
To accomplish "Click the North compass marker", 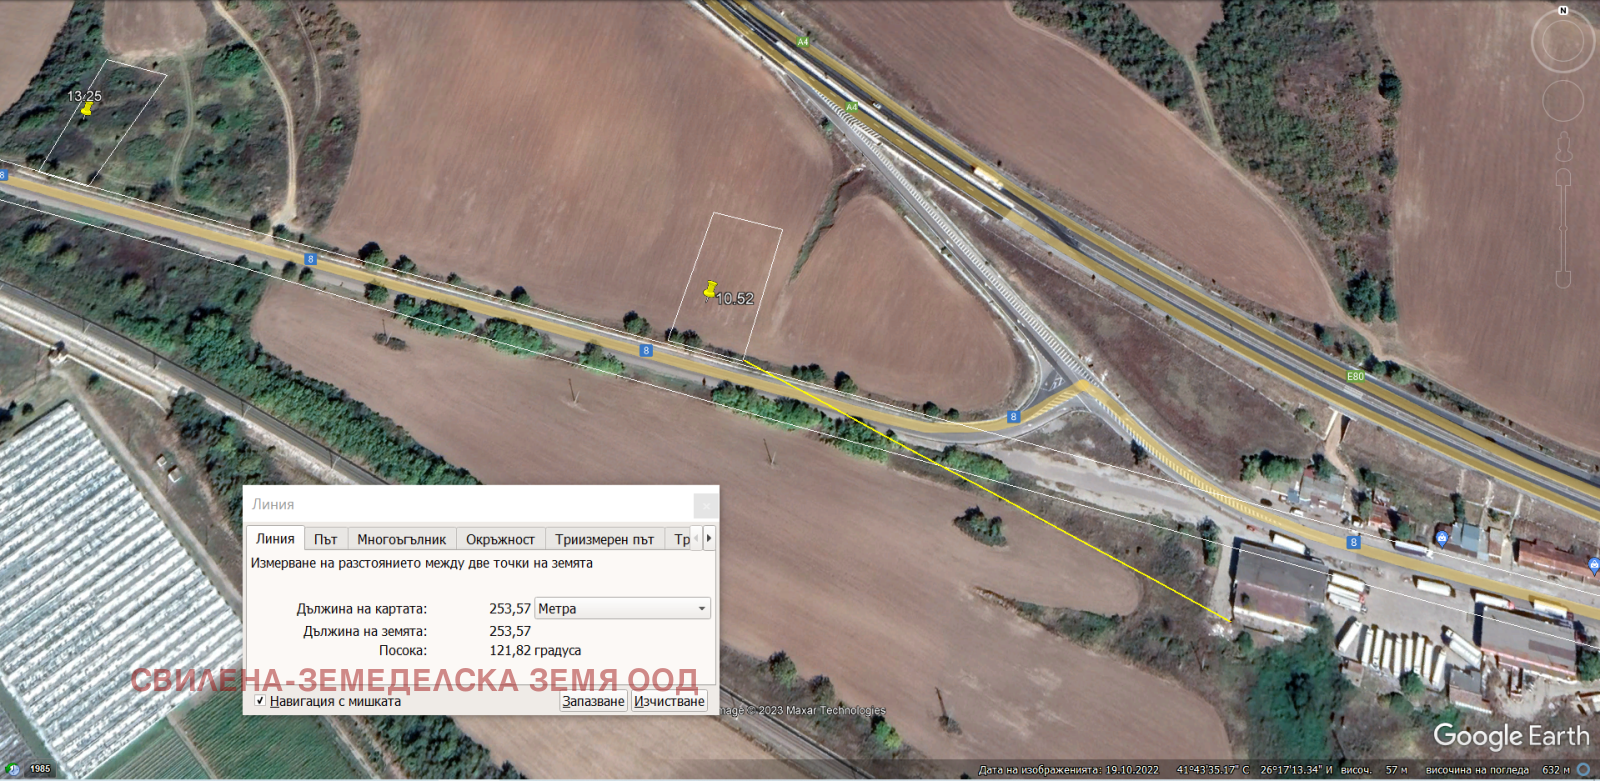I will (x=1563, y=10).
